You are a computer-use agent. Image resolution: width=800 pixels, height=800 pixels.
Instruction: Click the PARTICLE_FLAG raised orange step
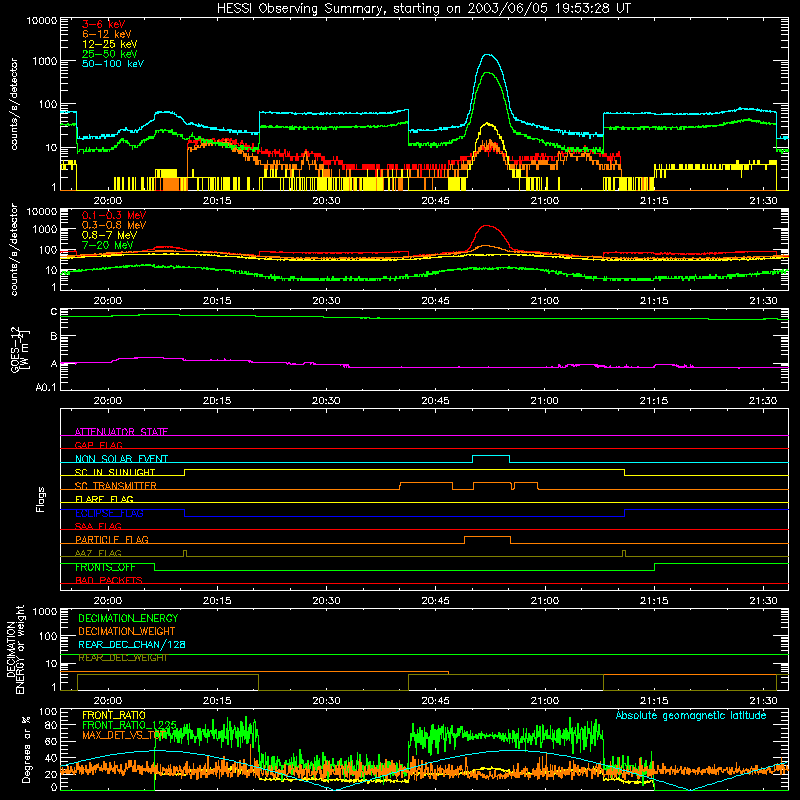(x=487, y=537)
